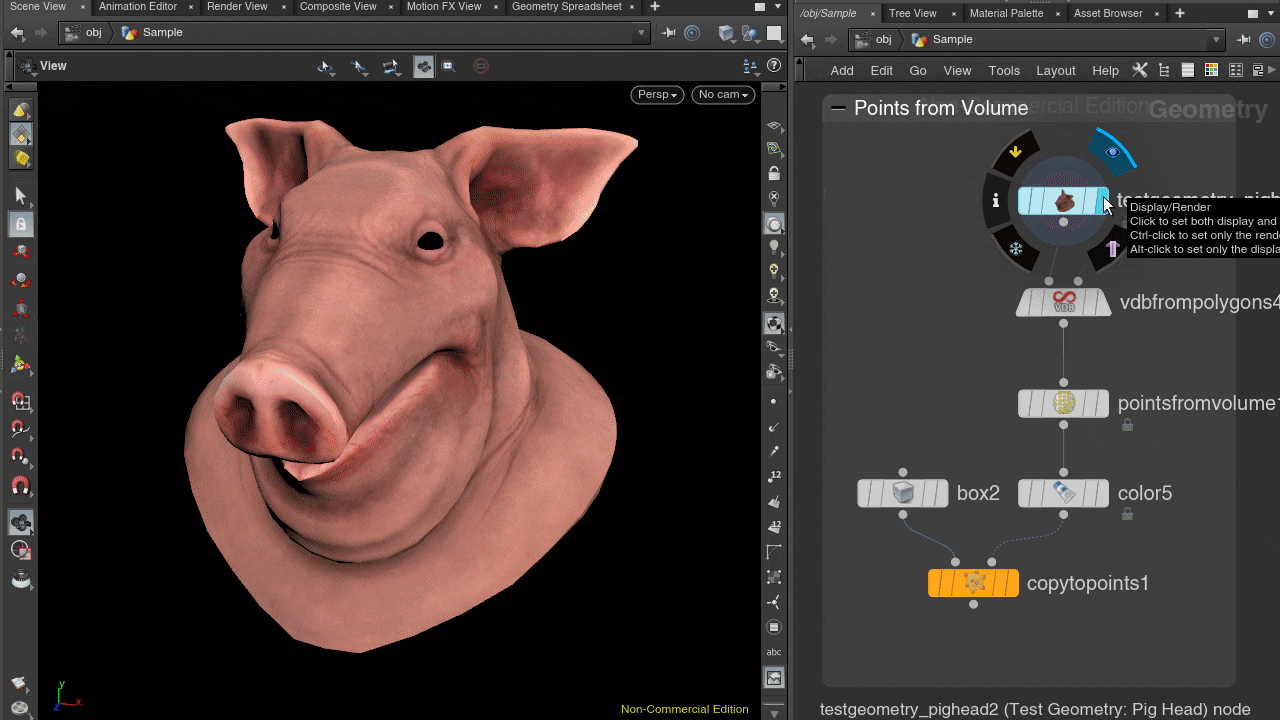Open the Tools menu in network editor
This screenshot has width=1280, height=720.
point(1004,70)
